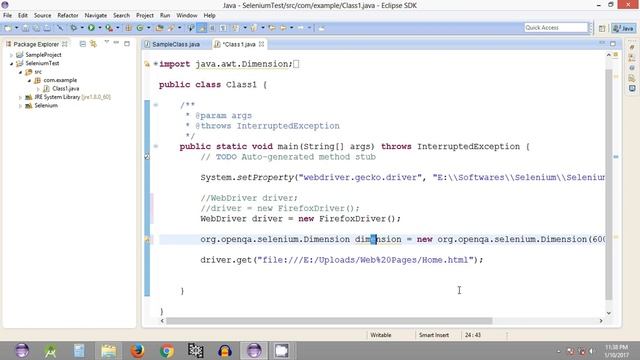Open the Refactor menu
The height and width of the screenshot is (360, 640).
[x=68, y=15]
